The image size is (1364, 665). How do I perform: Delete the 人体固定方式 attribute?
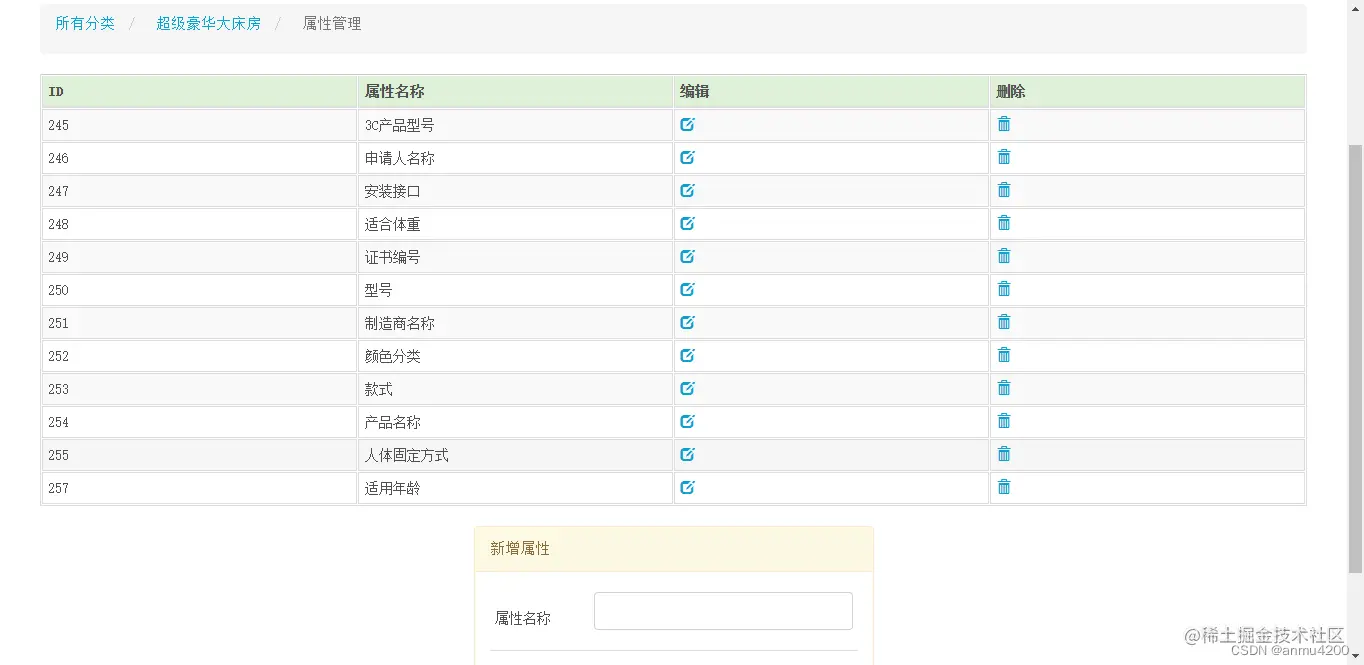(1004, 454)
